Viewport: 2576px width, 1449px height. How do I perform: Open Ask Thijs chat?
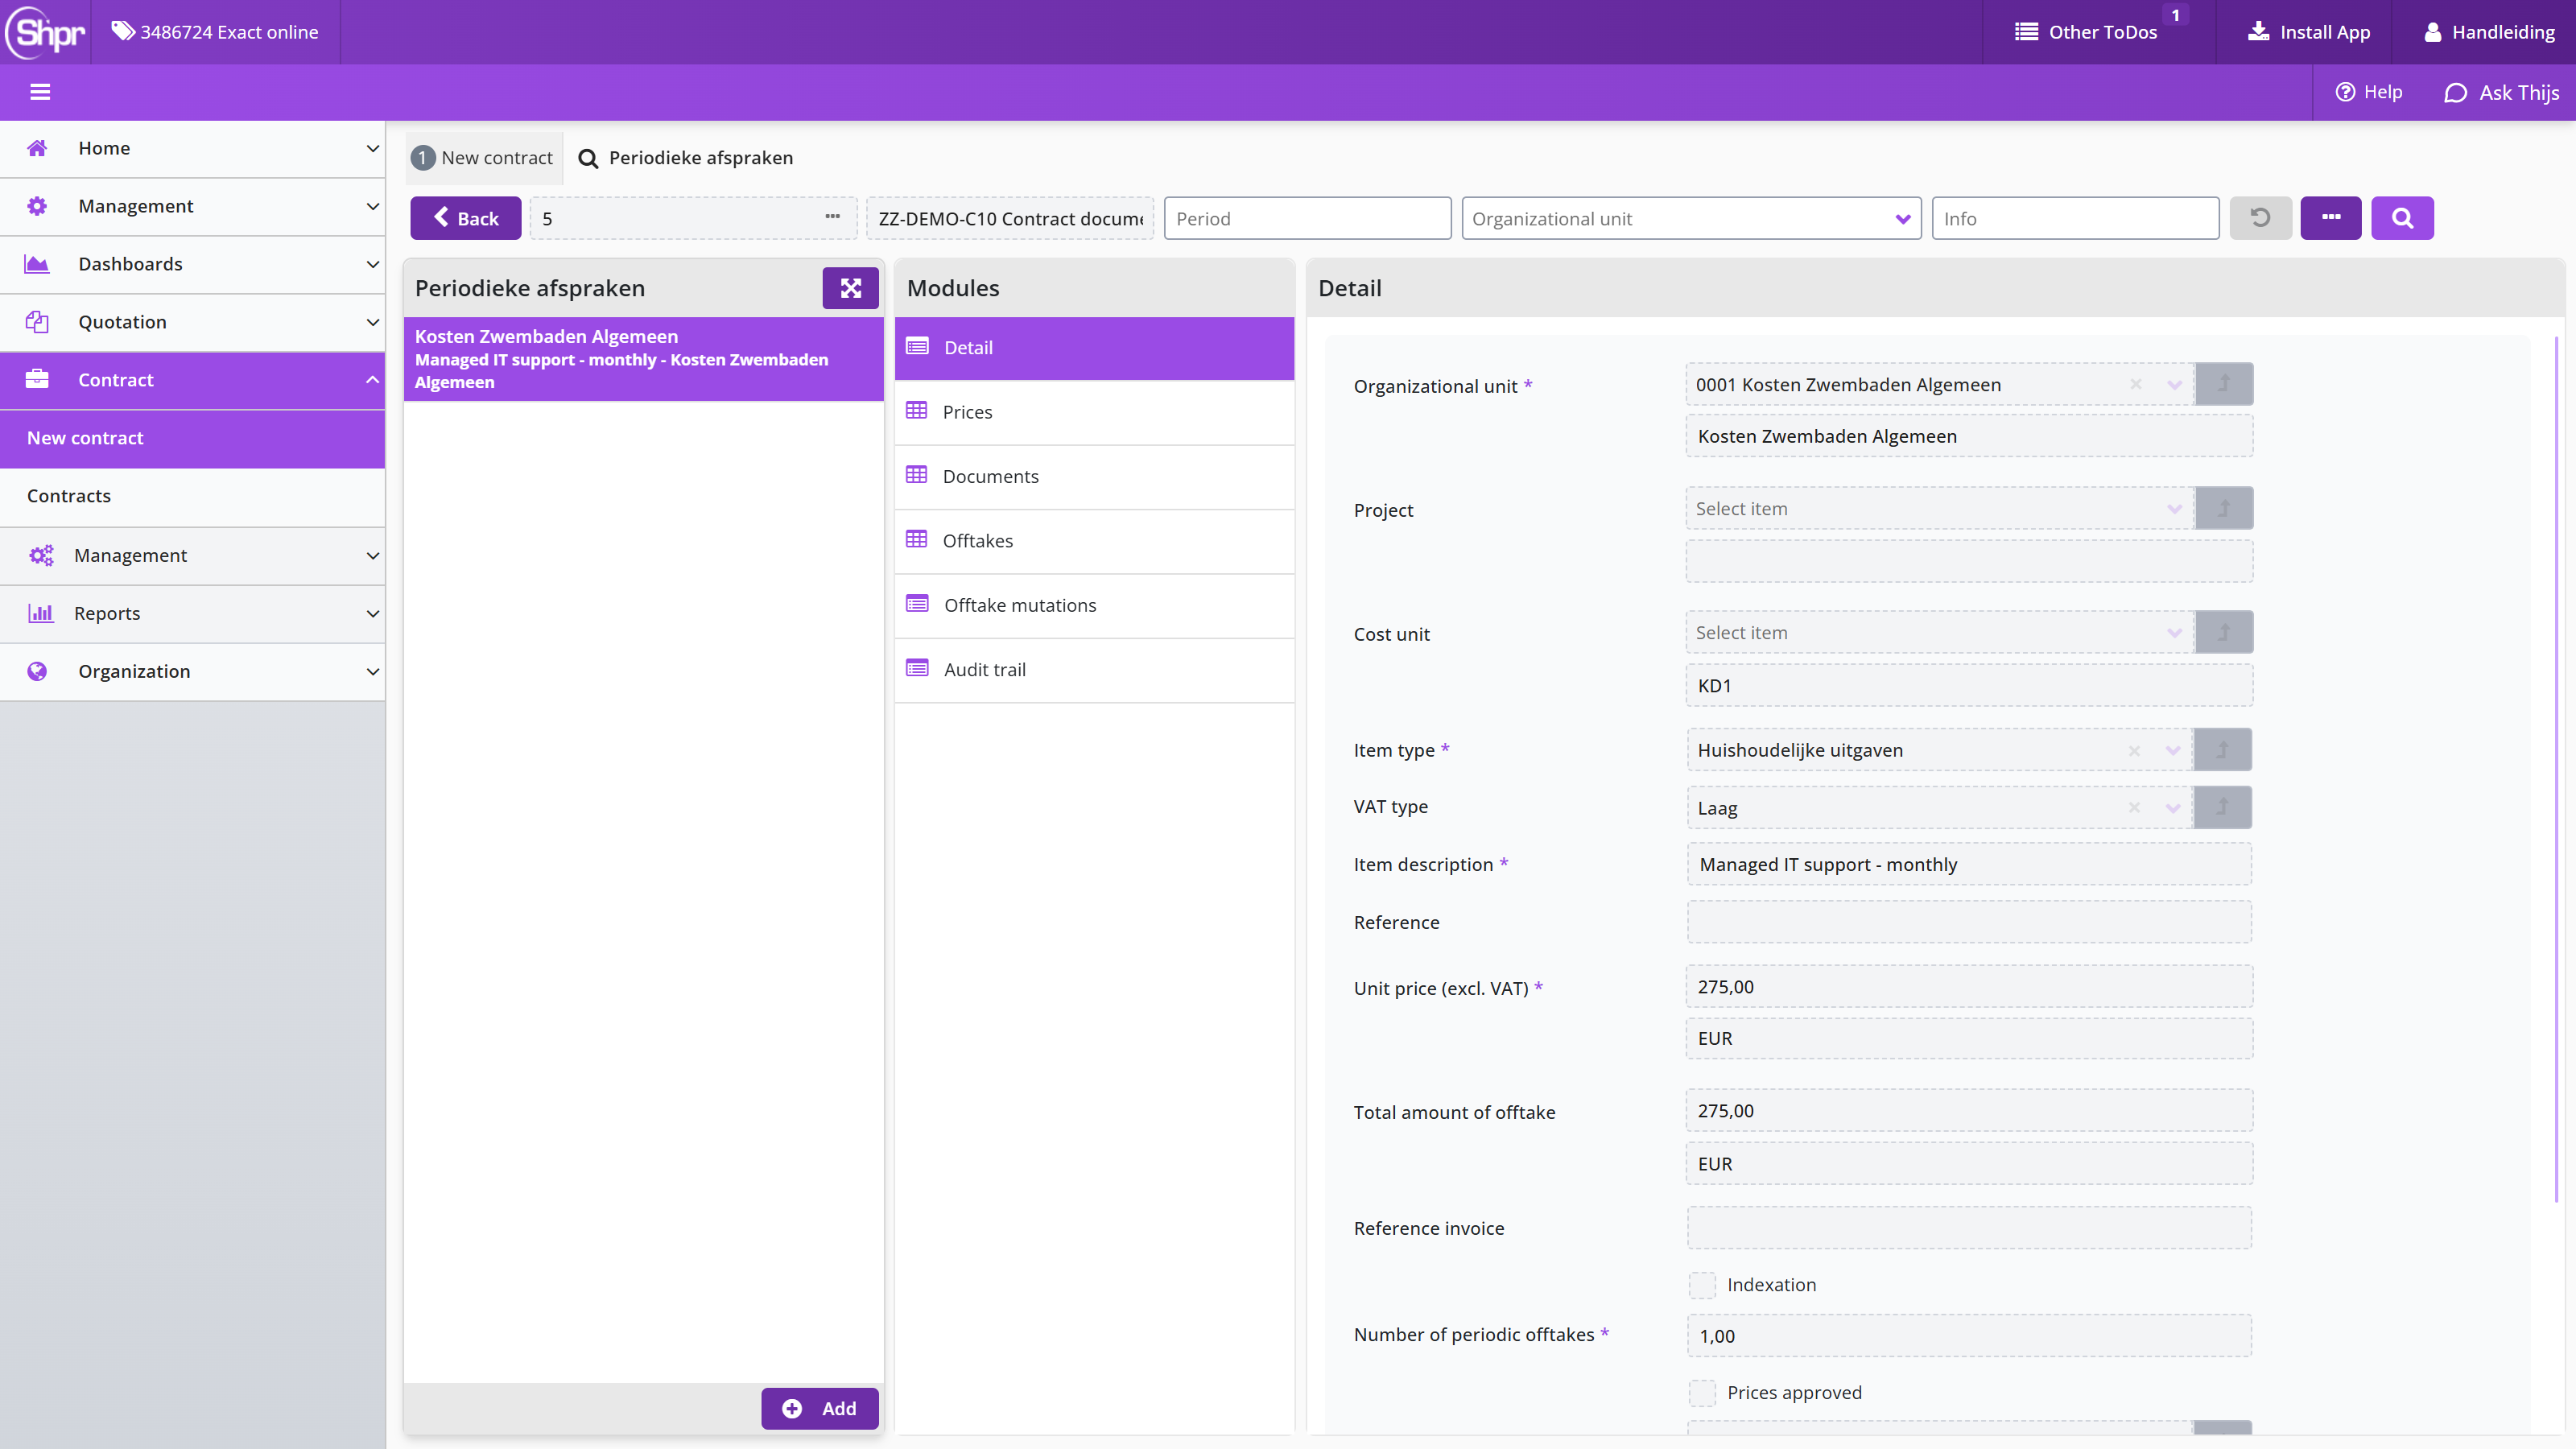pos(2501,92)
